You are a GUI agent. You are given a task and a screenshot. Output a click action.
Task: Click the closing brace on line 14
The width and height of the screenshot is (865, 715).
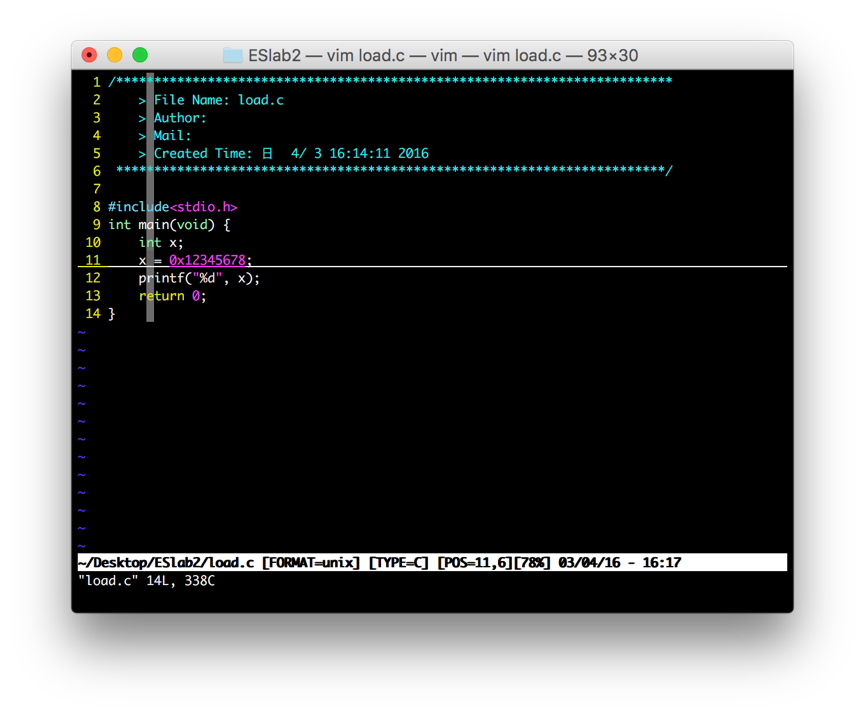point(111,314)
